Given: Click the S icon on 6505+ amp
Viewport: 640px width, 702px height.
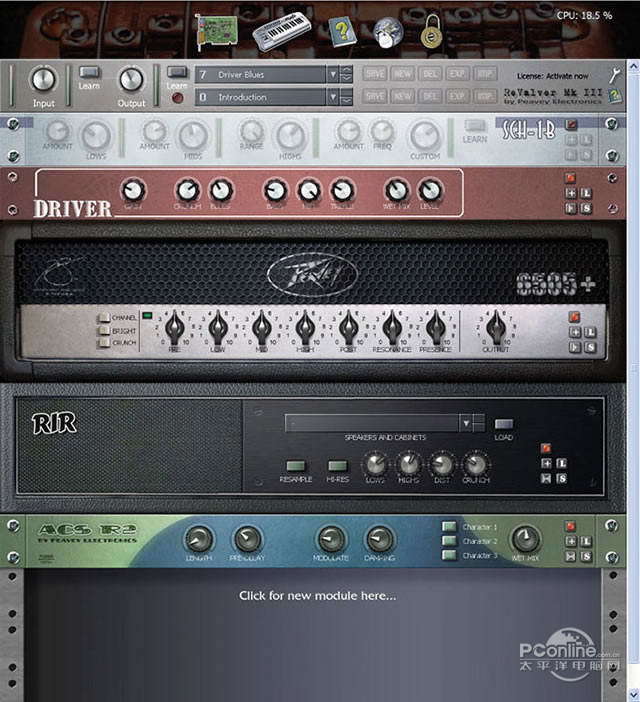Looking at the screenshot, I should (x=590, y=347).
